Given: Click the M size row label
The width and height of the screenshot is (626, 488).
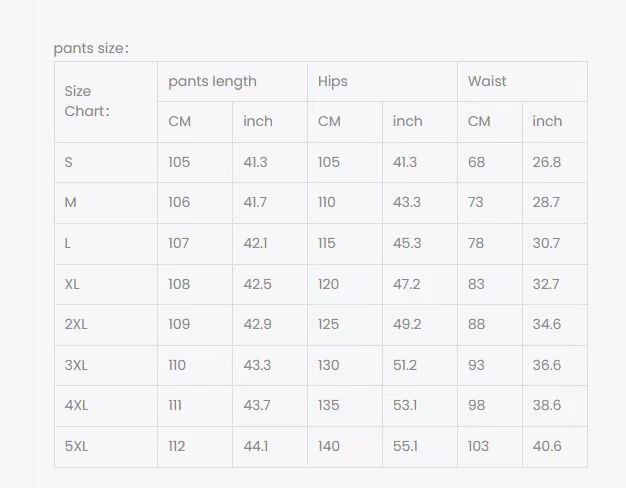Looking at the screenshot, I should point(70,202).
